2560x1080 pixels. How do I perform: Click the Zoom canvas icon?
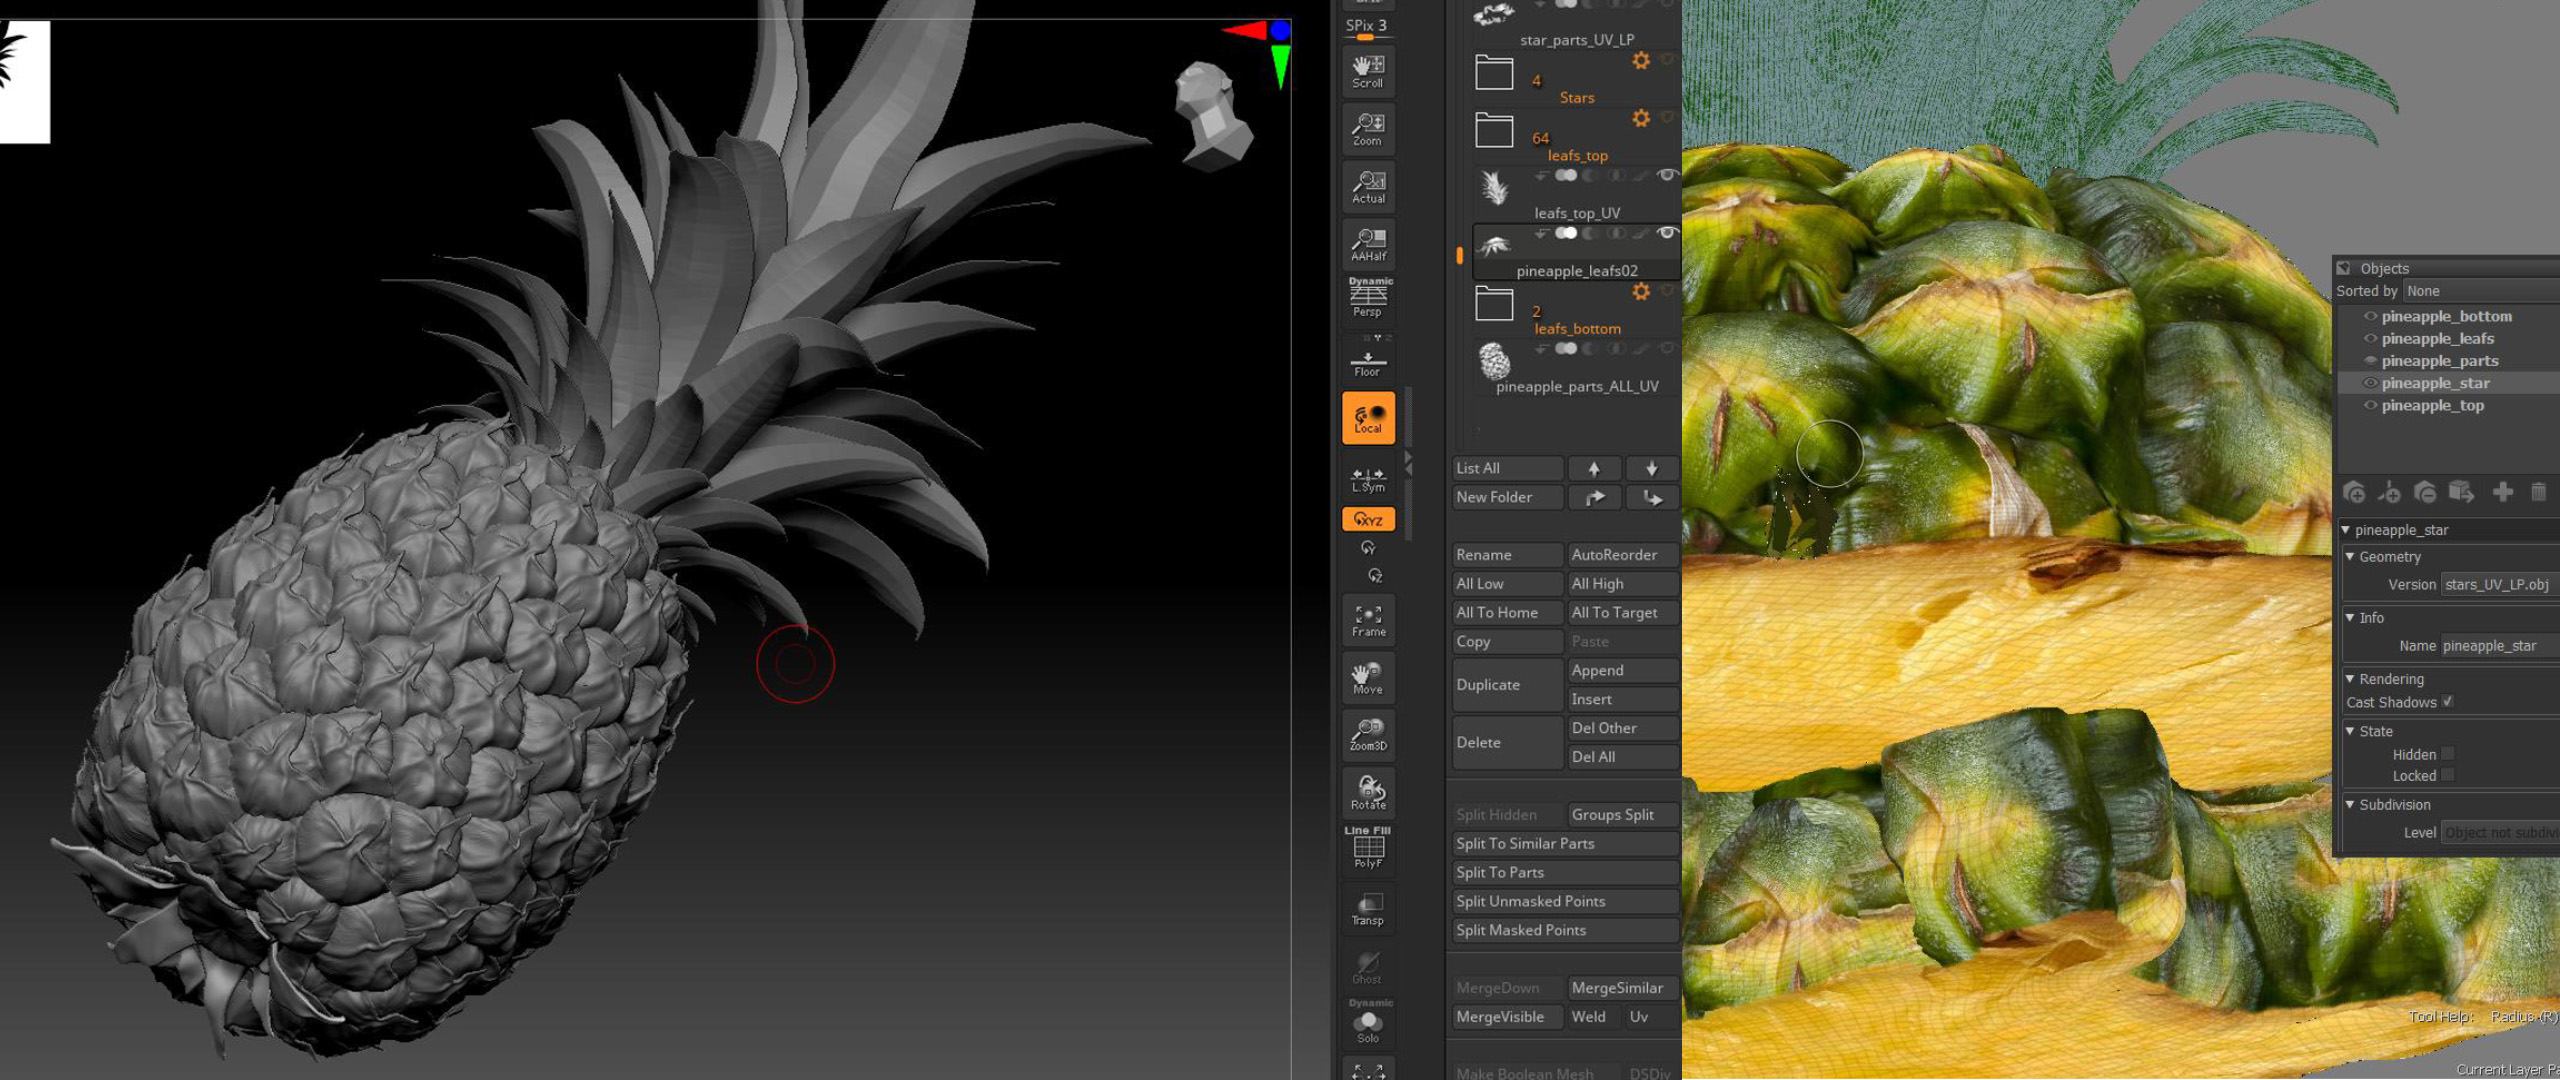pos(1368,129)
